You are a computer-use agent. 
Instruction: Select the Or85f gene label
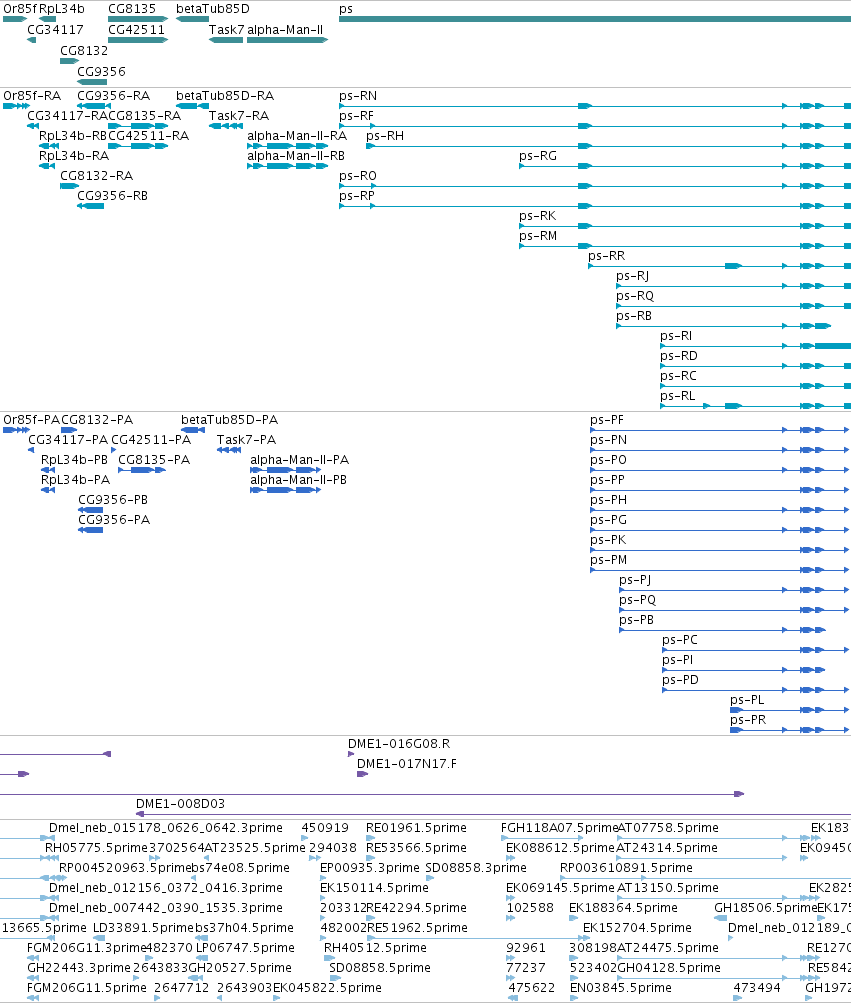(x=20, y=9)
